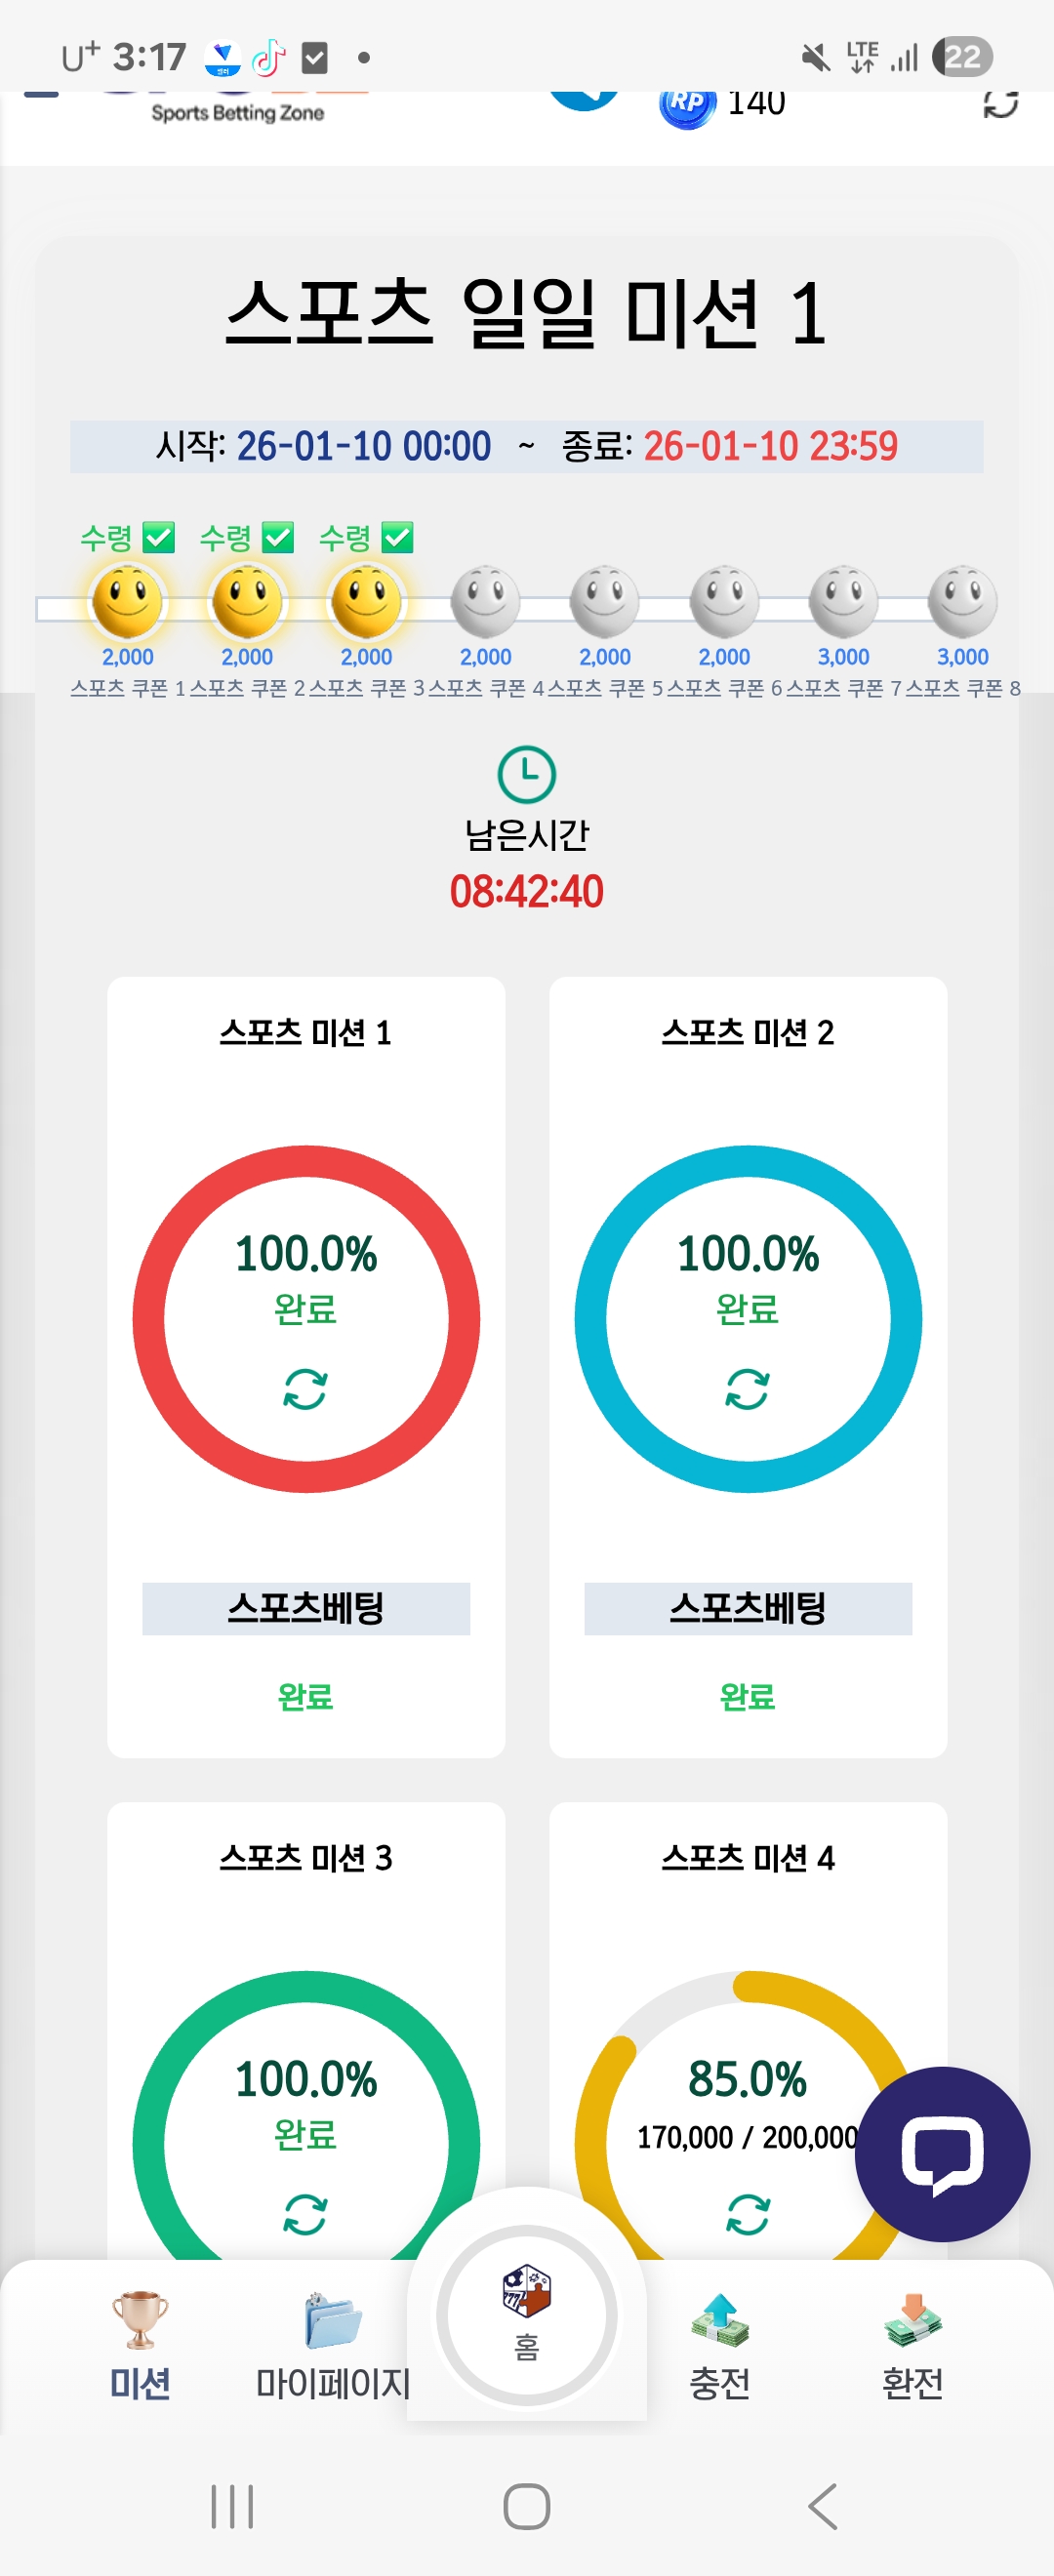
Task: Select the grey 스포츠 쿠폰 4 smiley
Action: (485, 603)
